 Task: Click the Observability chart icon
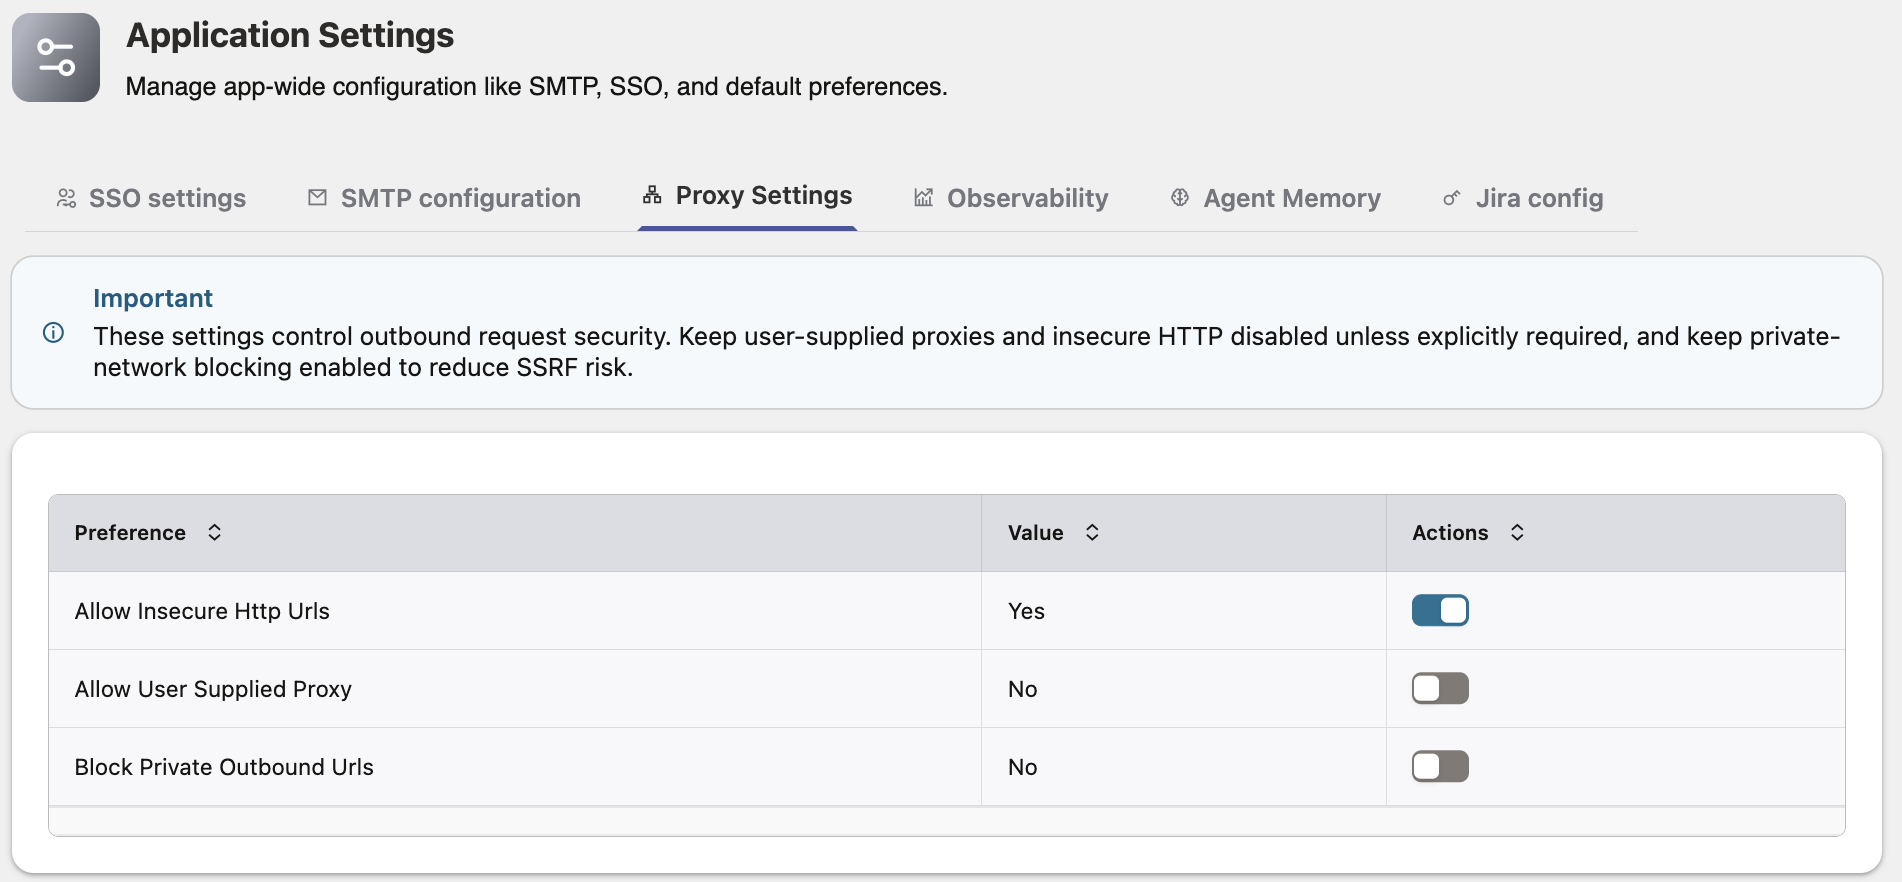[x=923, y=197]
